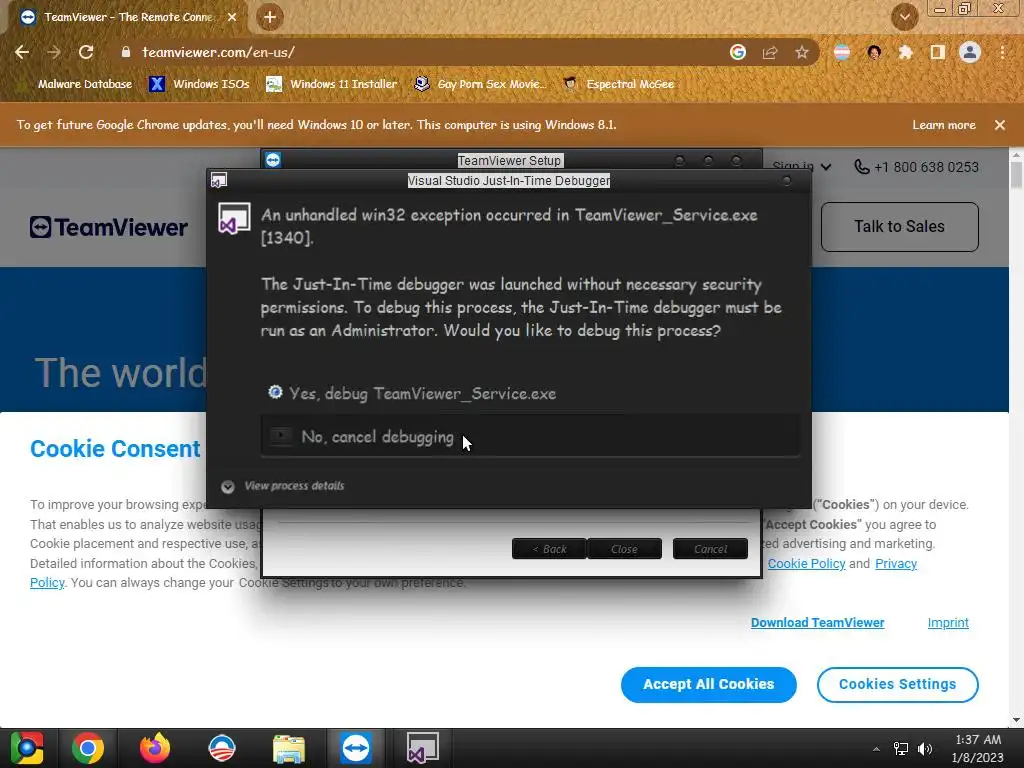The image size is (1024, 768).
Task: Open the new tab plus button
Action: click(270, 17)
